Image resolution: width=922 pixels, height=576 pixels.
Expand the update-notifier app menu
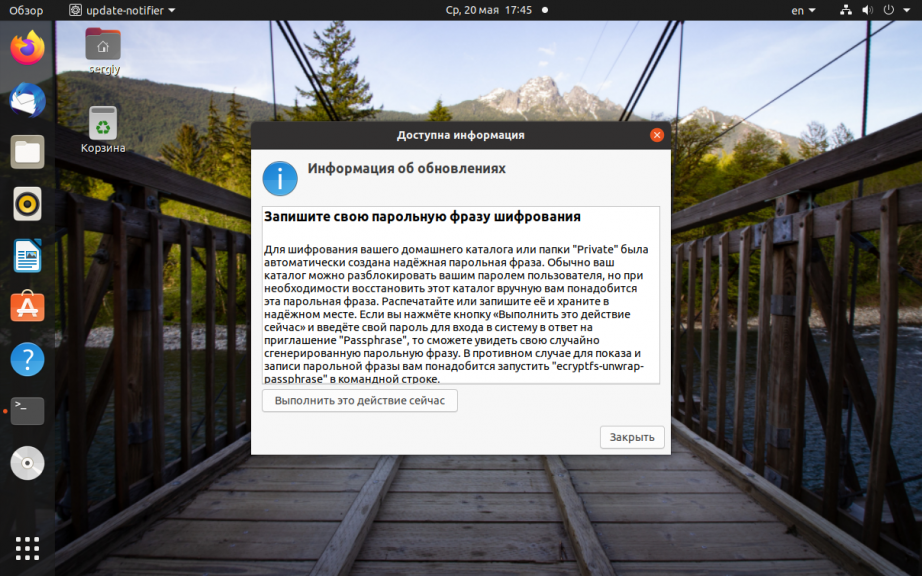pos(122,10)
